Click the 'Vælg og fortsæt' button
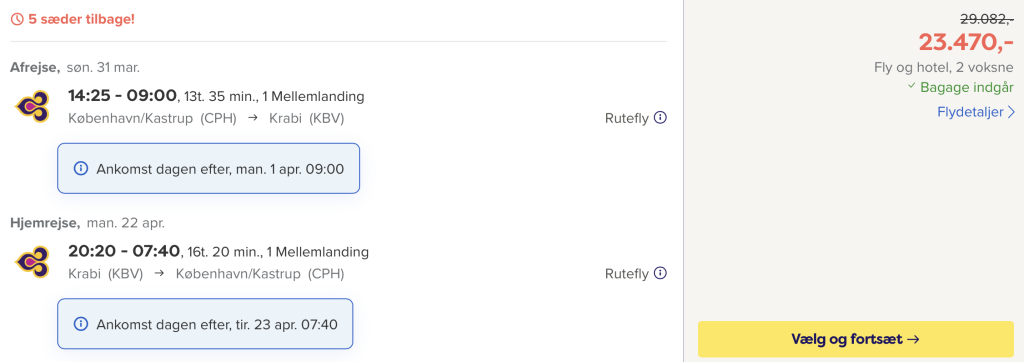This screenshot has height=362, width=1024. point(856,339)
